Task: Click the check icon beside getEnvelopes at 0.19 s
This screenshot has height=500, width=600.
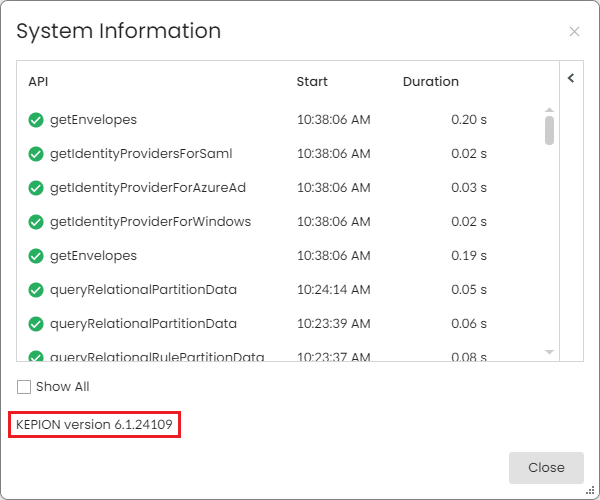Action: pos(36,256)
